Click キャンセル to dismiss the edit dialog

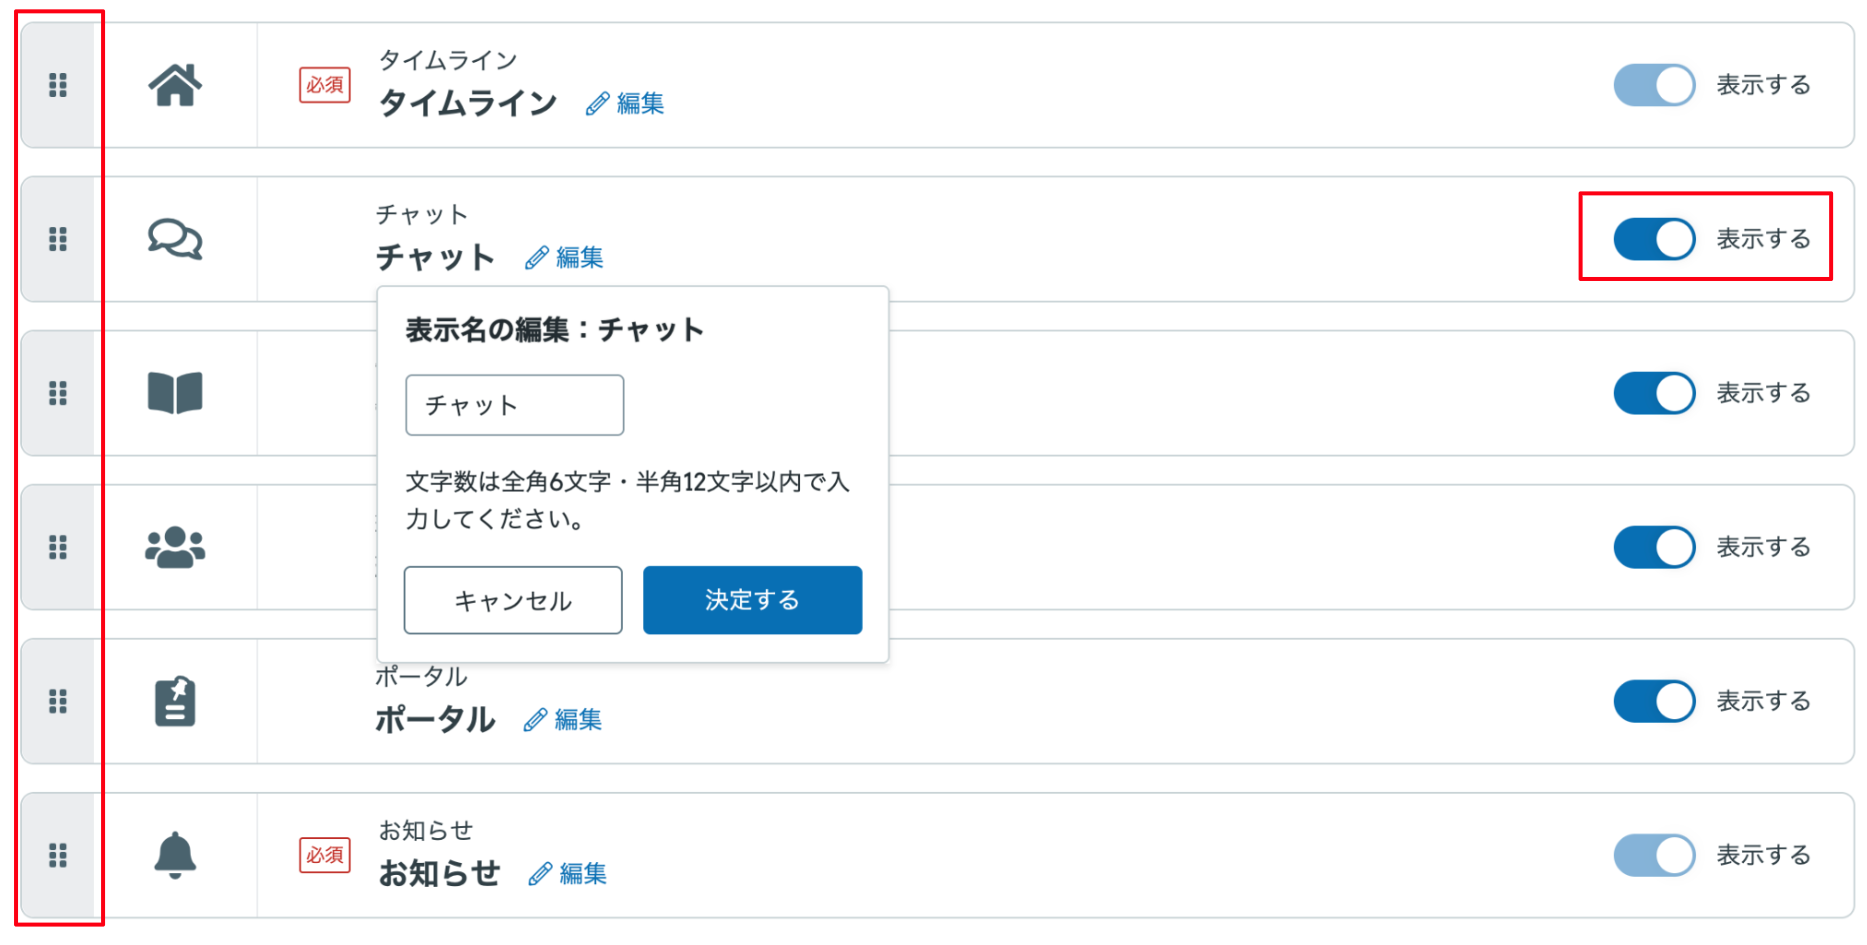(x=512, y=600)
